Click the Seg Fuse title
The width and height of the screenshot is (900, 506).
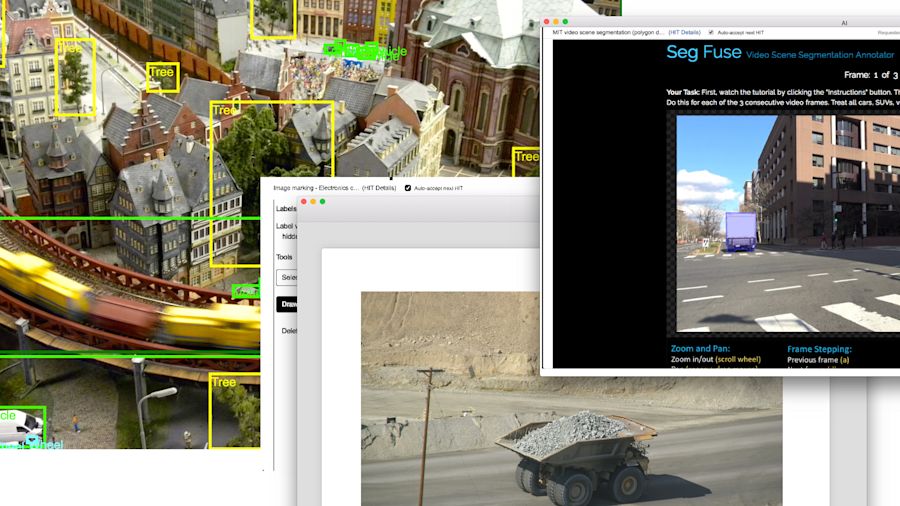(x=704, y=52)
